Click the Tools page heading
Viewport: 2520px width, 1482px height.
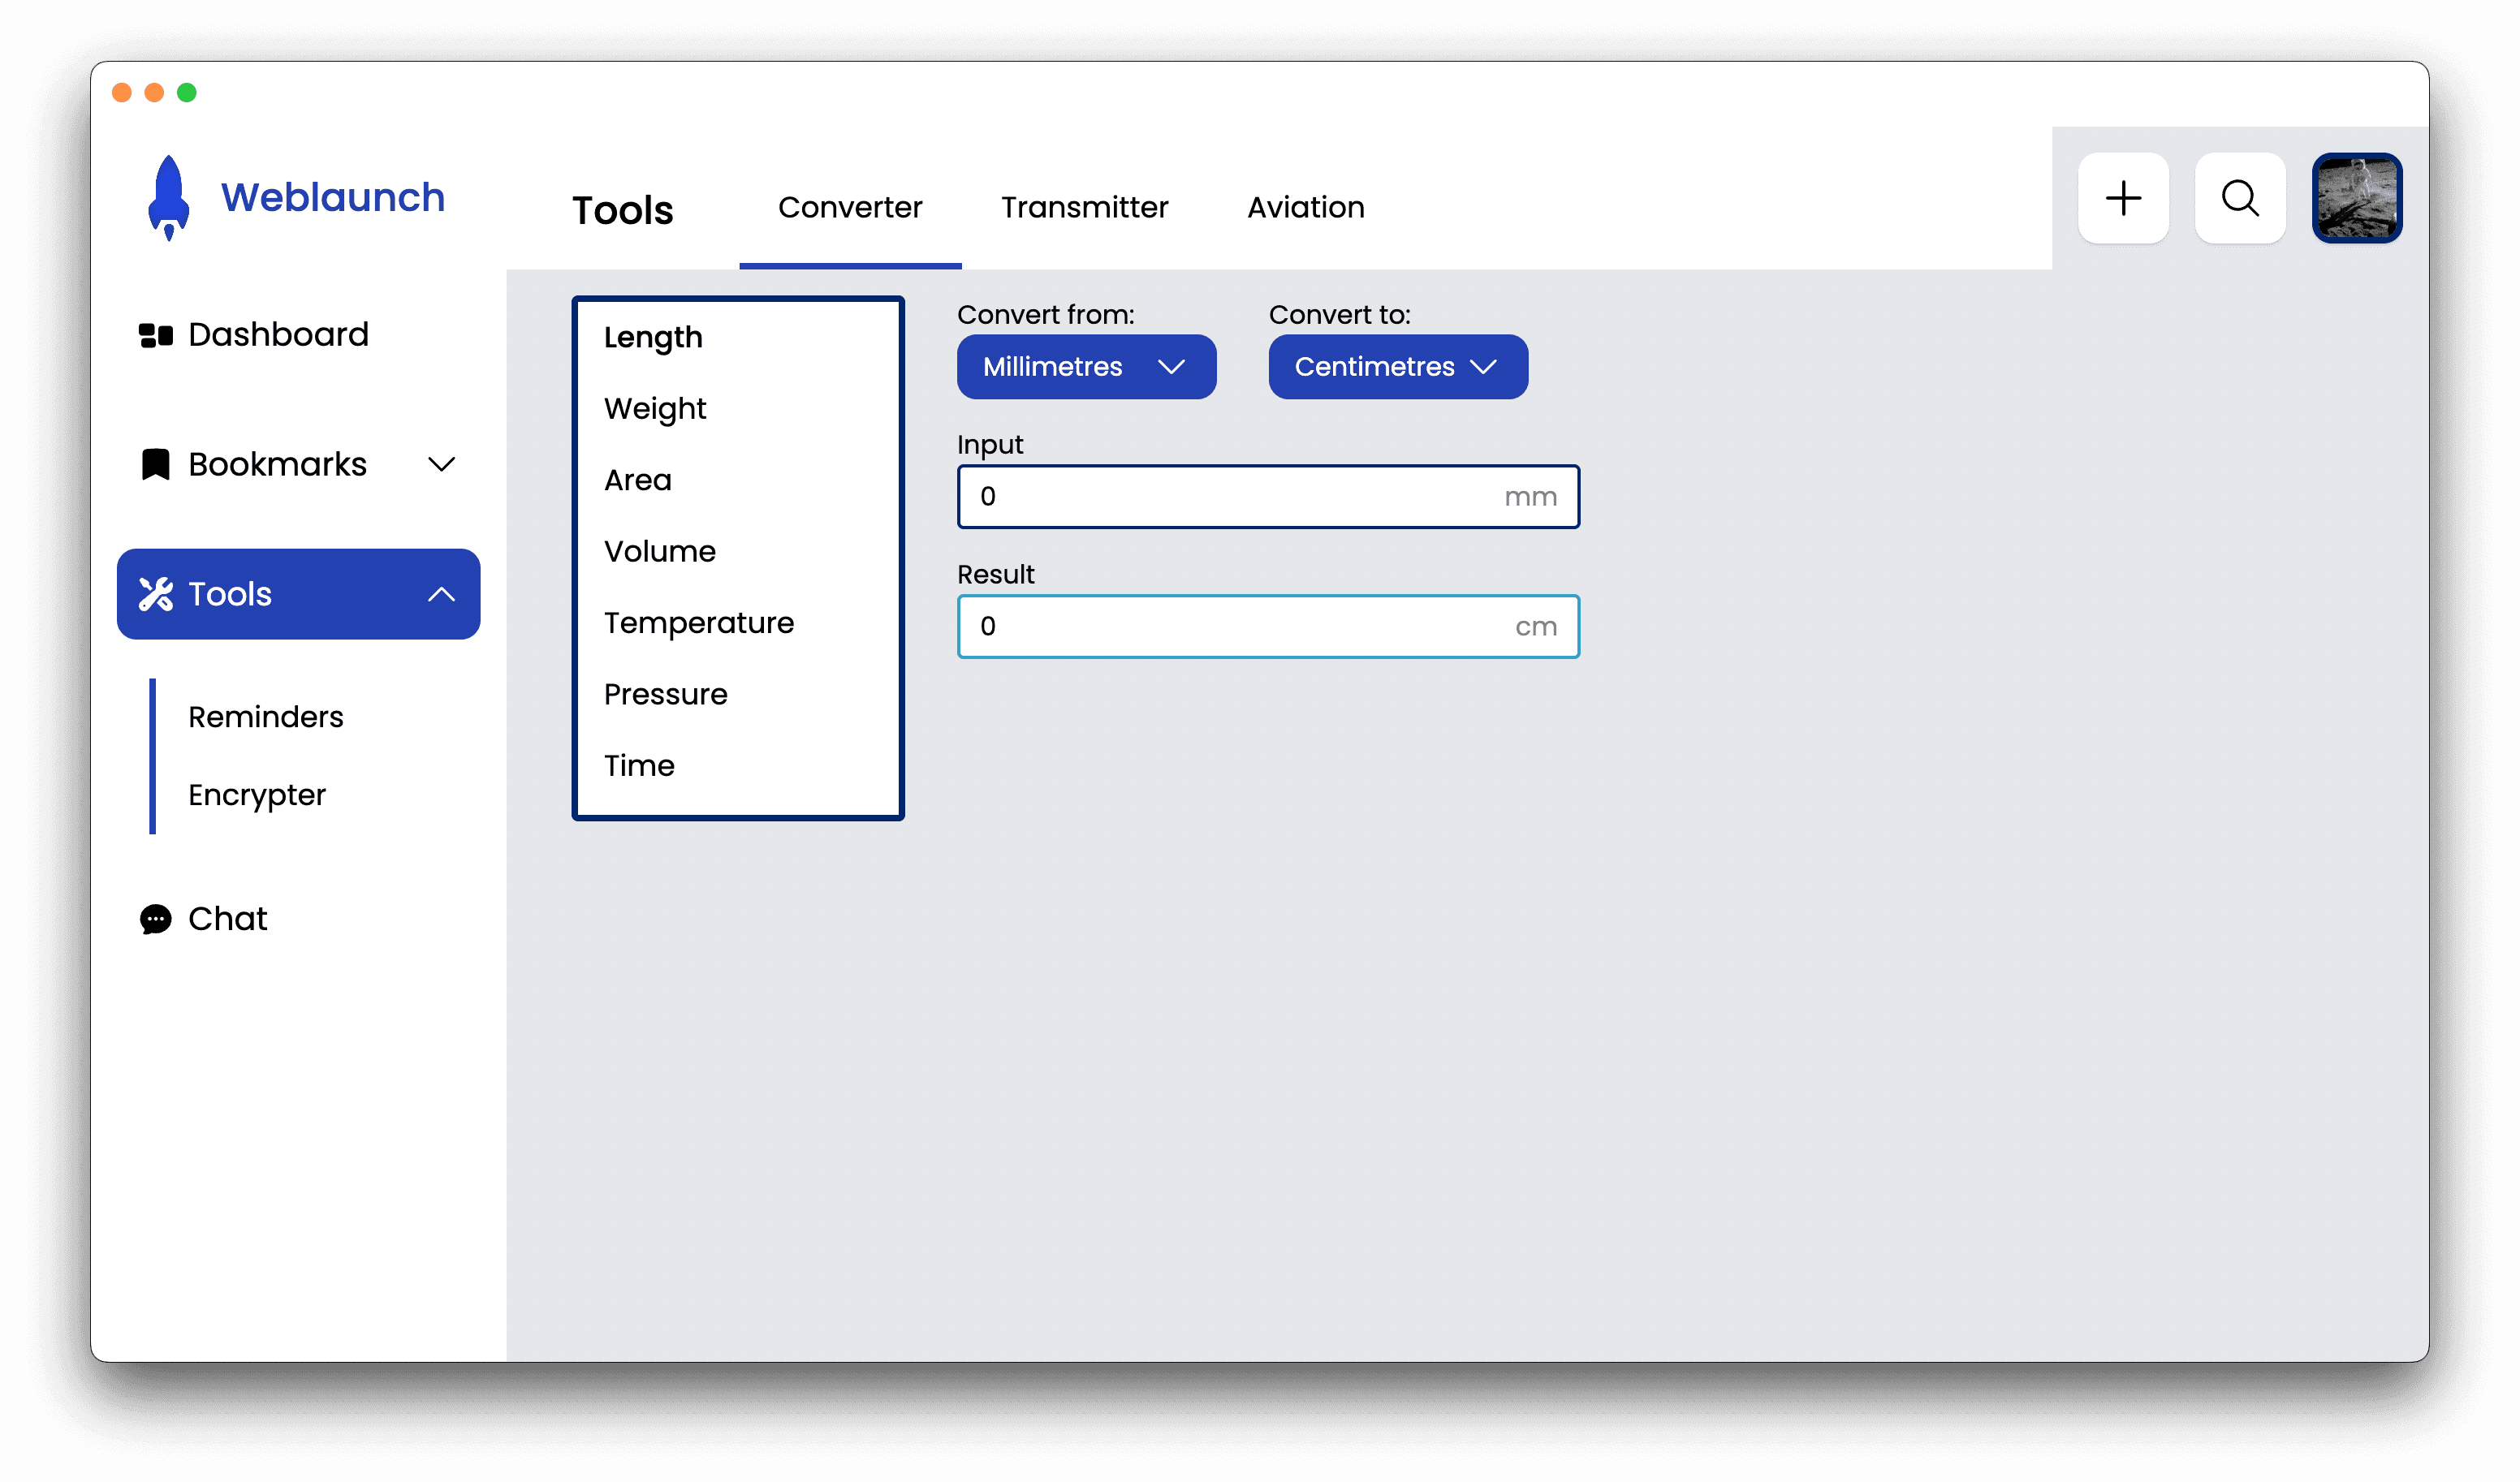pos(622,210)
